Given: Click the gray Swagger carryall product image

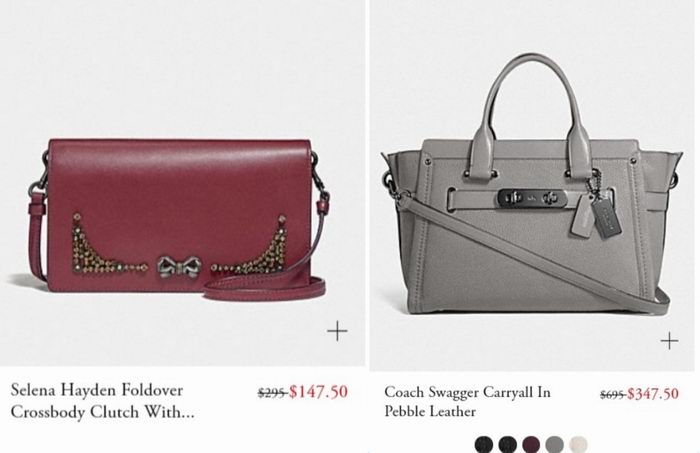Looking at the screenshot, I should [x=531, y=185].
